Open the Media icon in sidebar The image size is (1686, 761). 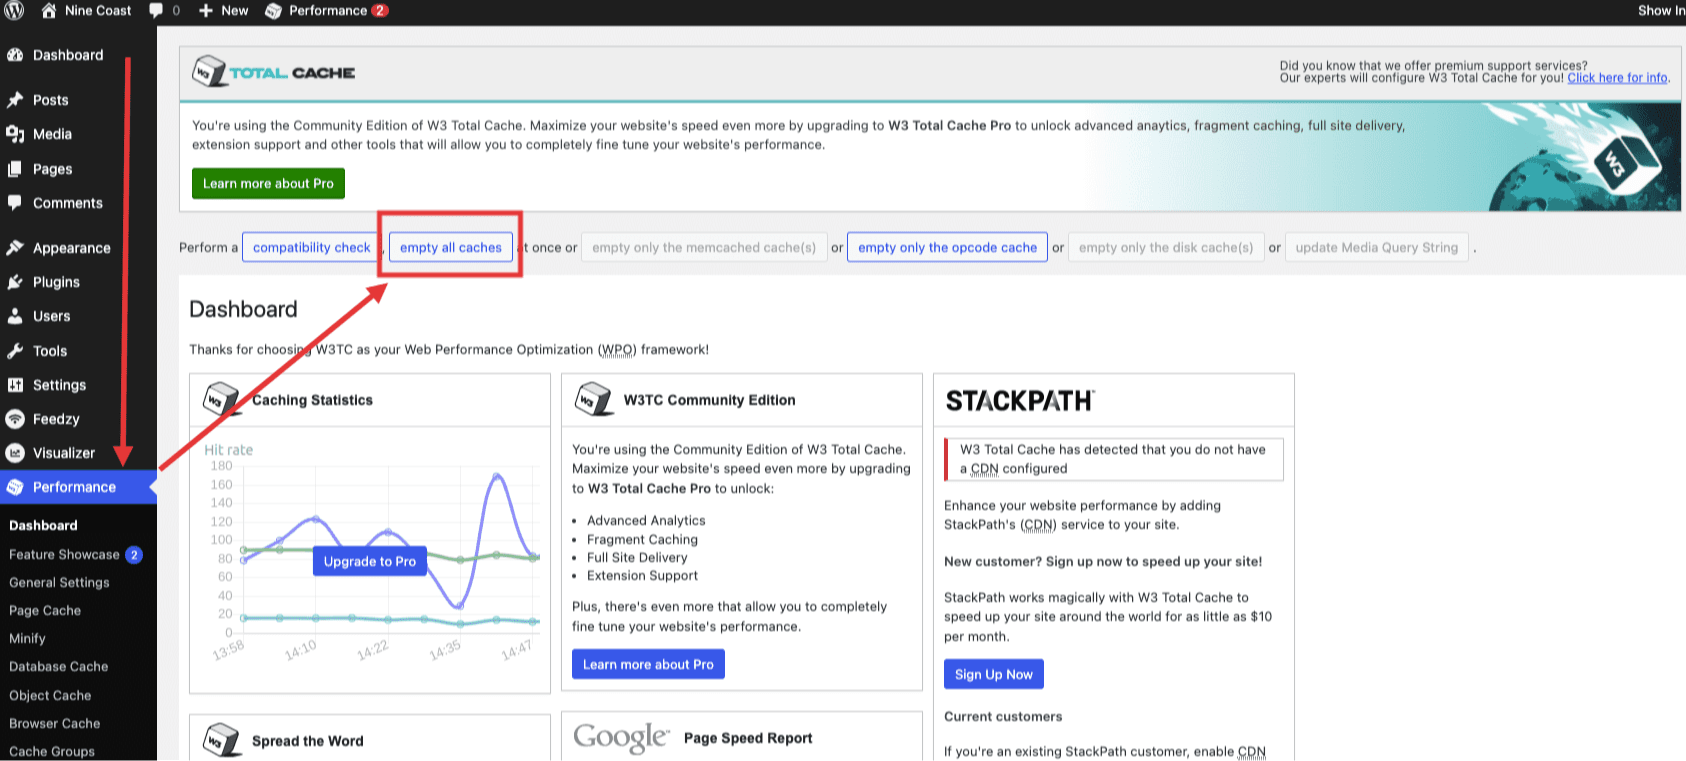(15, 134)
